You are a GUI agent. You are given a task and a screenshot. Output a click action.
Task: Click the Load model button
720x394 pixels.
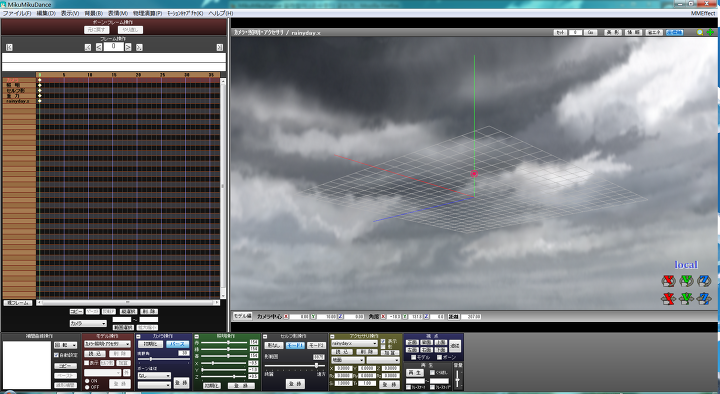pyautogui.click(x=95, y=354)
